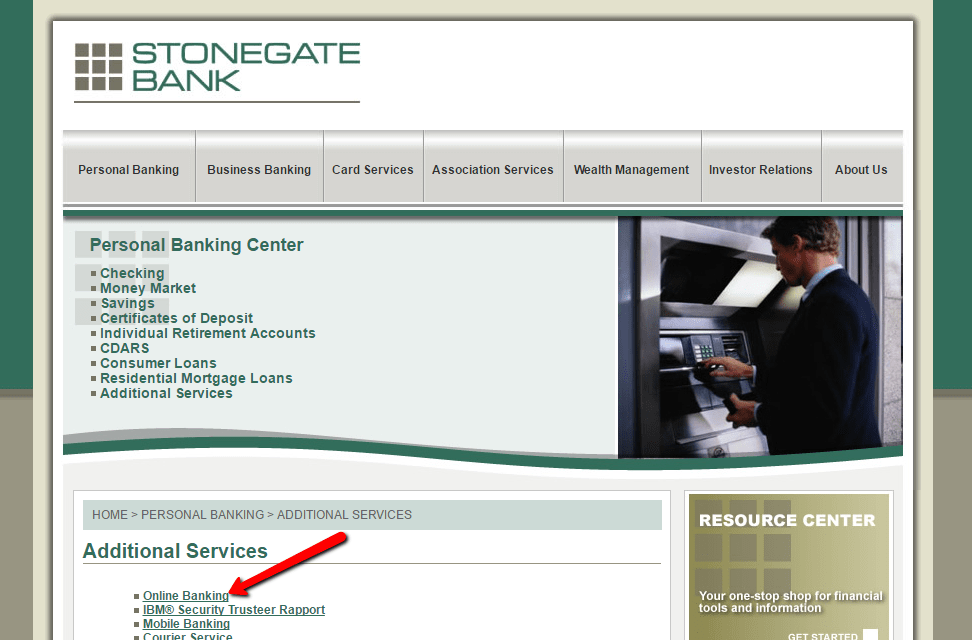
Task: Switch to the Card Services section
Action: point(373,169)
